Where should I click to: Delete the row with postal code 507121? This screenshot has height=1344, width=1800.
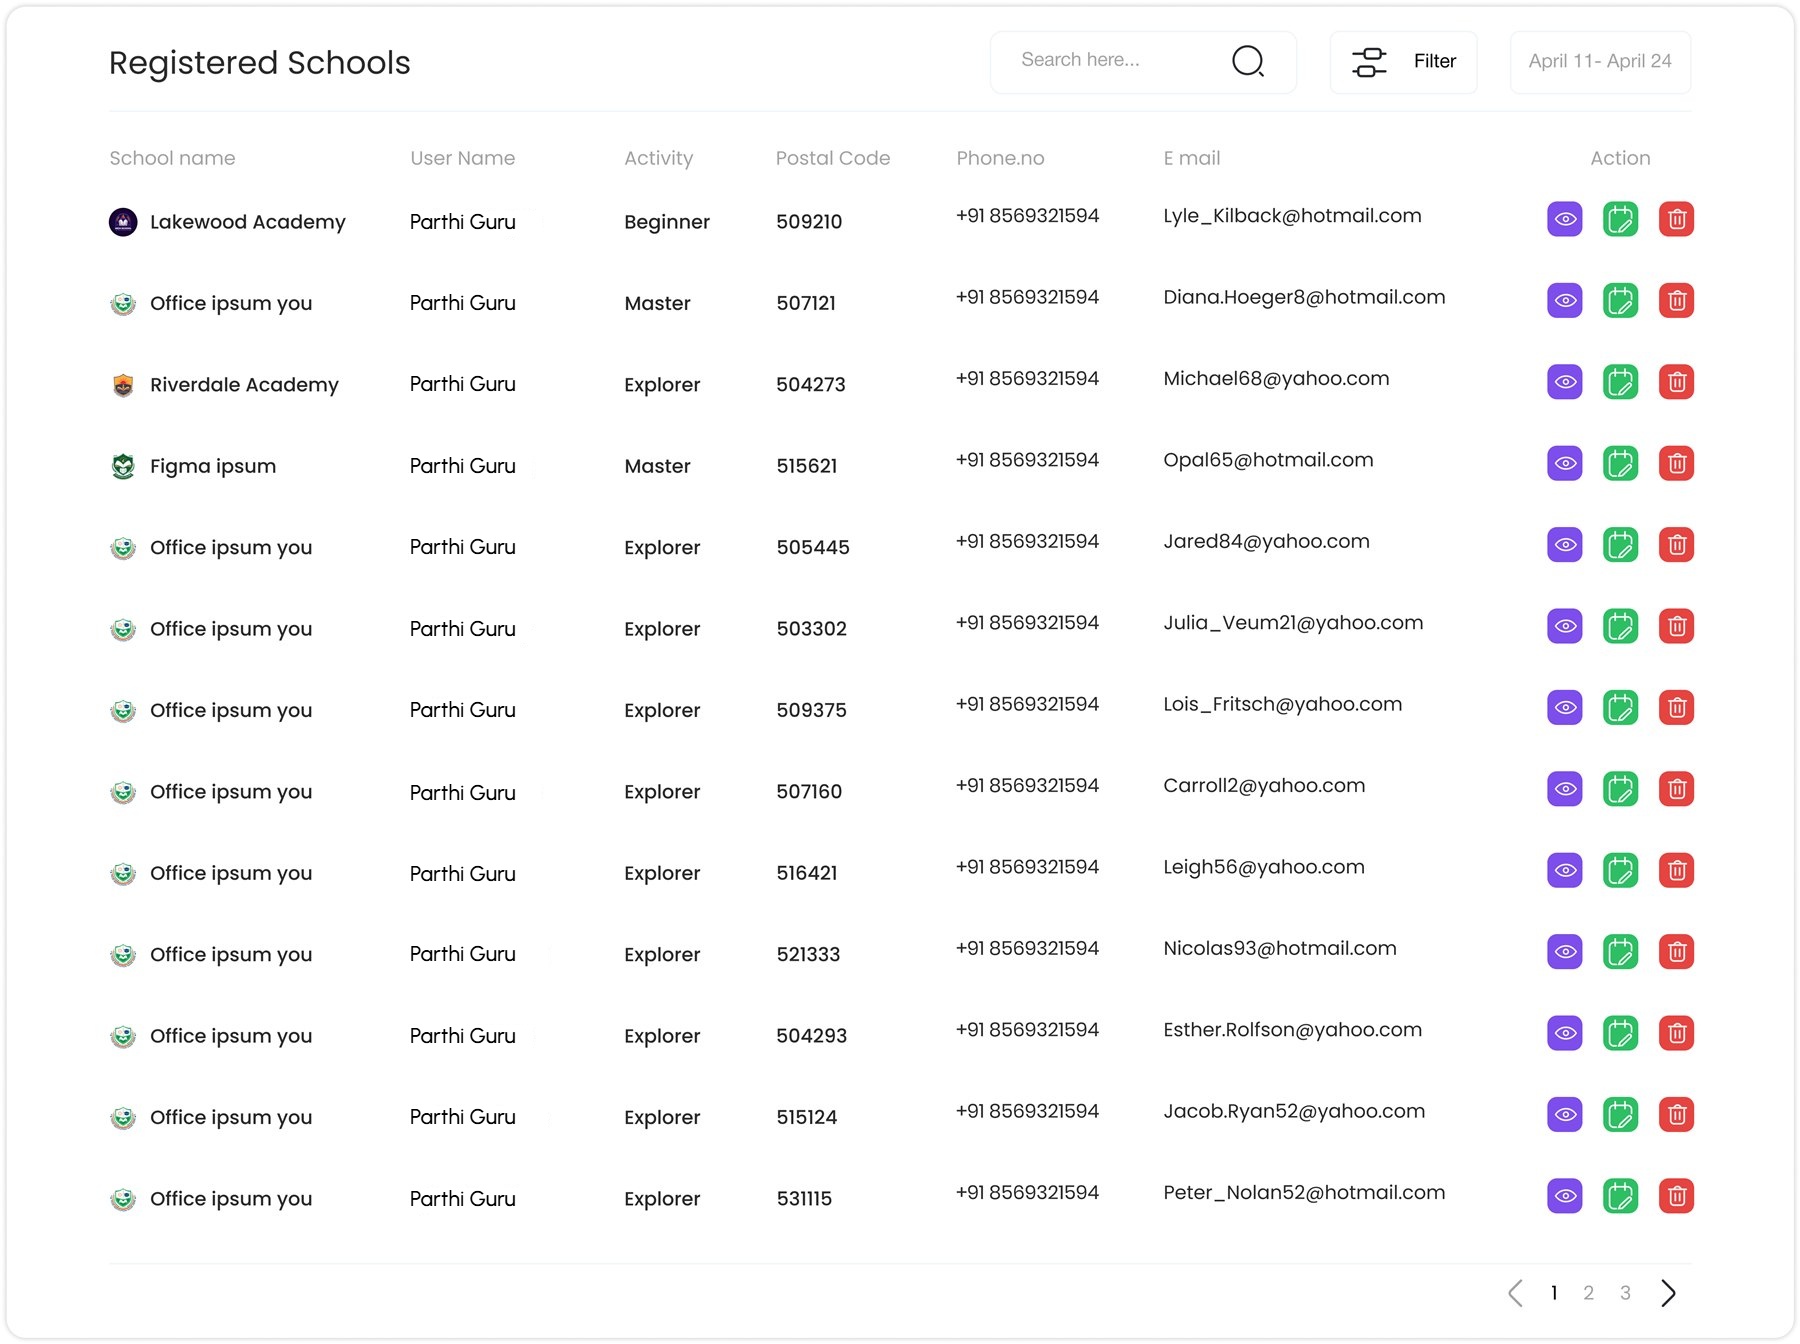[1677, 300]
